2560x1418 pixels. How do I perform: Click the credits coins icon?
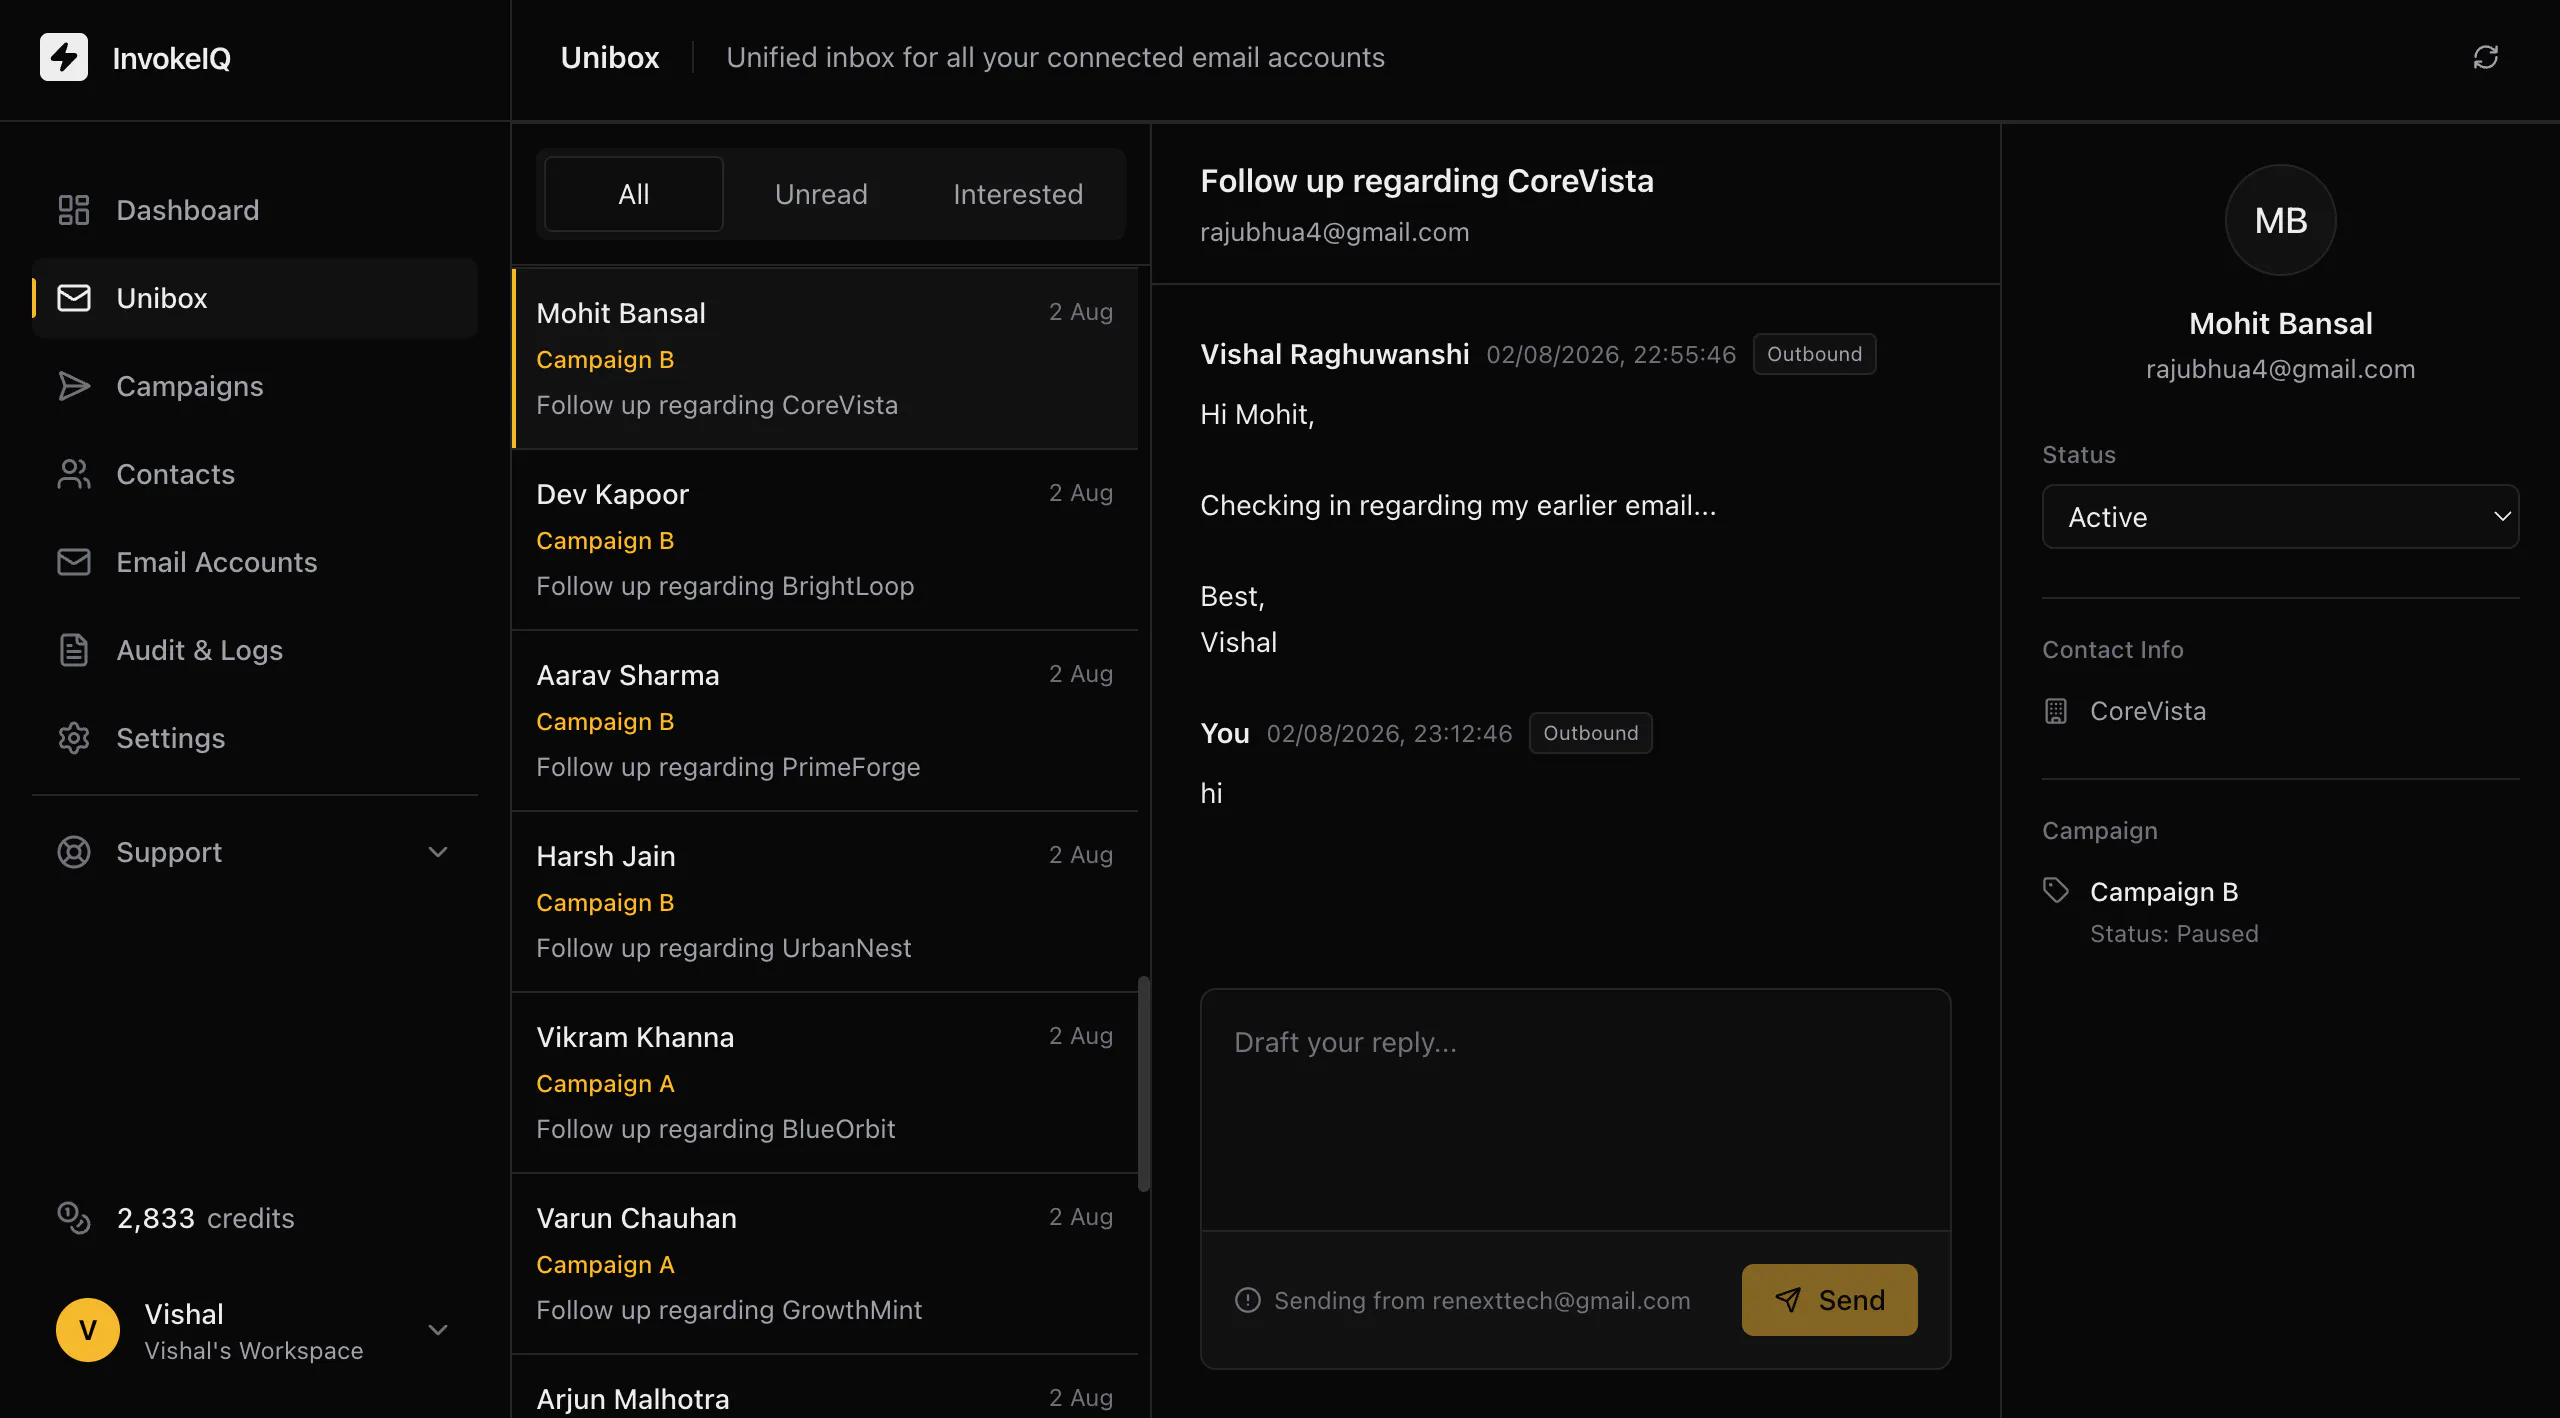click(74, 1218)
